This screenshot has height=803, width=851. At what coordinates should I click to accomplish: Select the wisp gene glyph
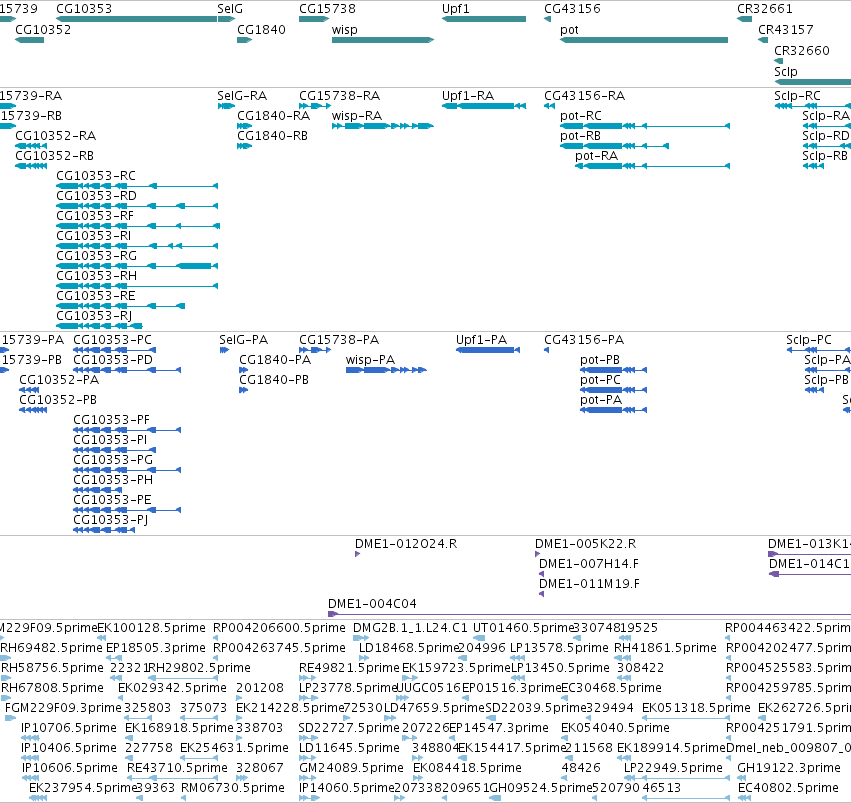[x=383, y=40]
